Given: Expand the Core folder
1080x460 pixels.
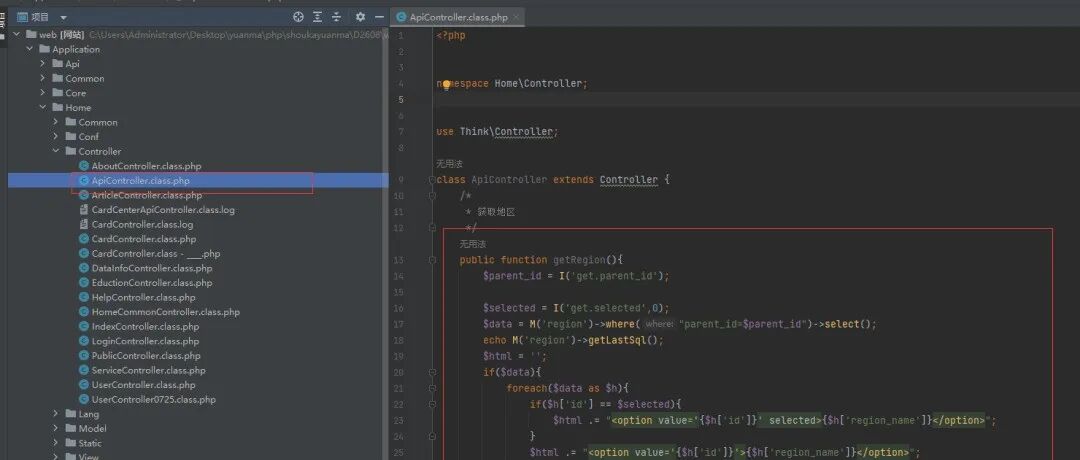Looking at the screenshot, I should (43, 93).
